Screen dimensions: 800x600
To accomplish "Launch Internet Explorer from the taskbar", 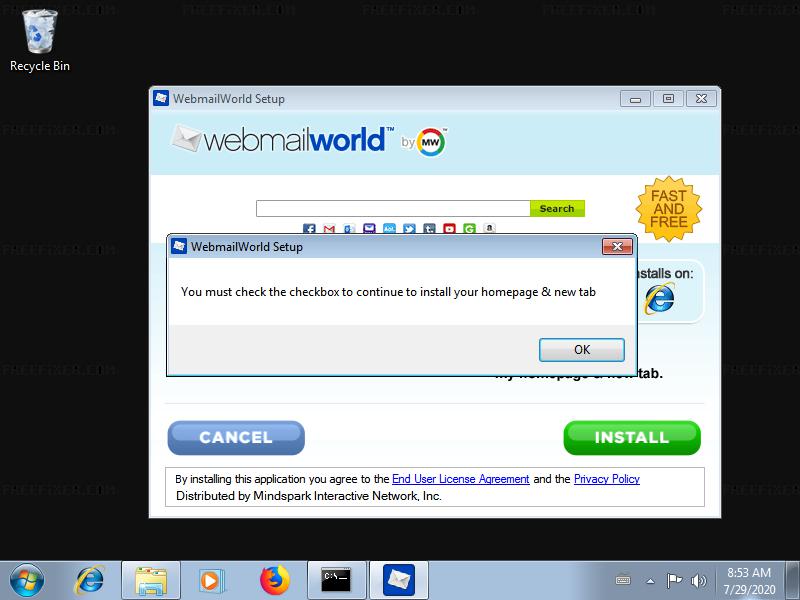I will point(90,580).
